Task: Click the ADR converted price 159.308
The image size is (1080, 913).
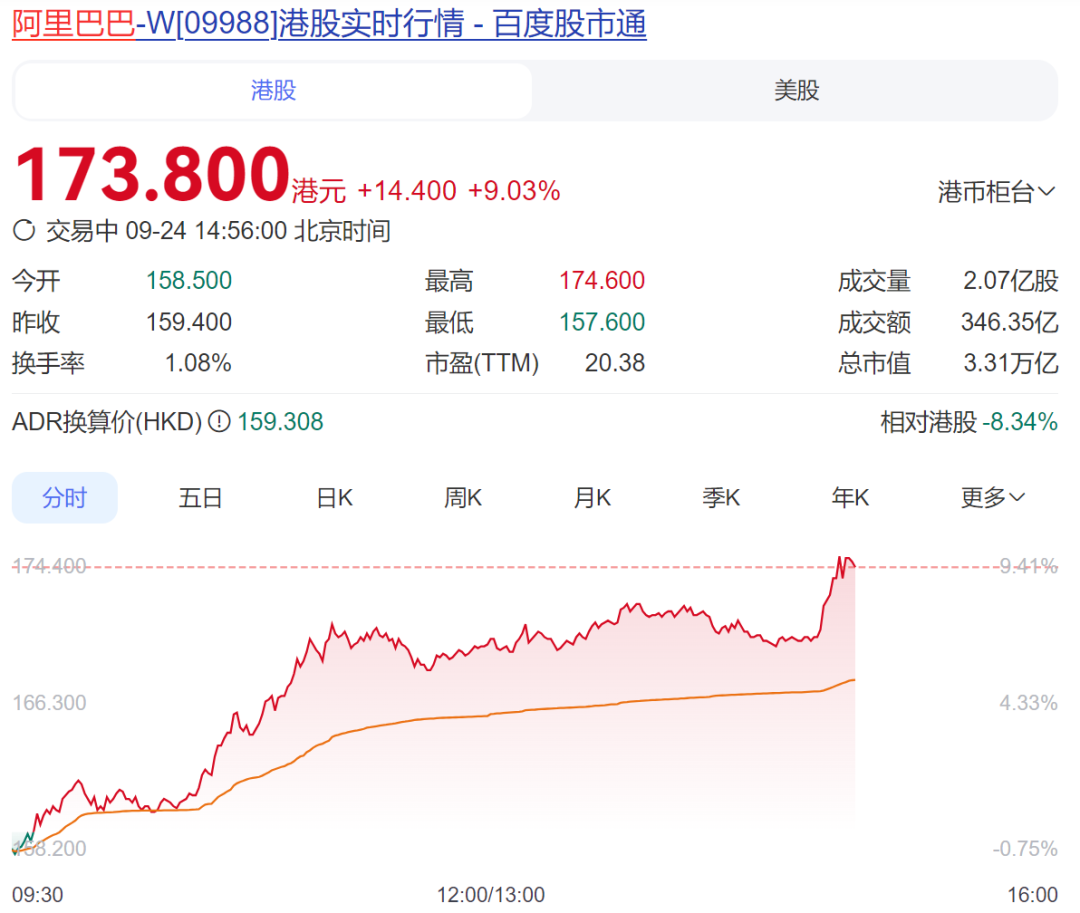Action: click(x=281, y=422)
